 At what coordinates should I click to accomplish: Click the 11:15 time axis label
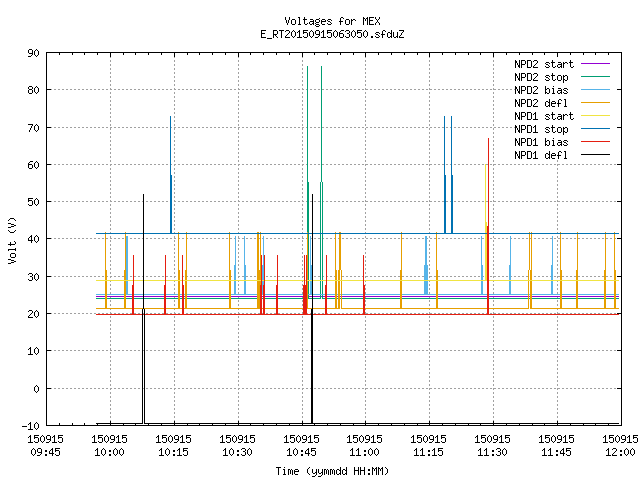pyautogui.click(x=428, y=452)
